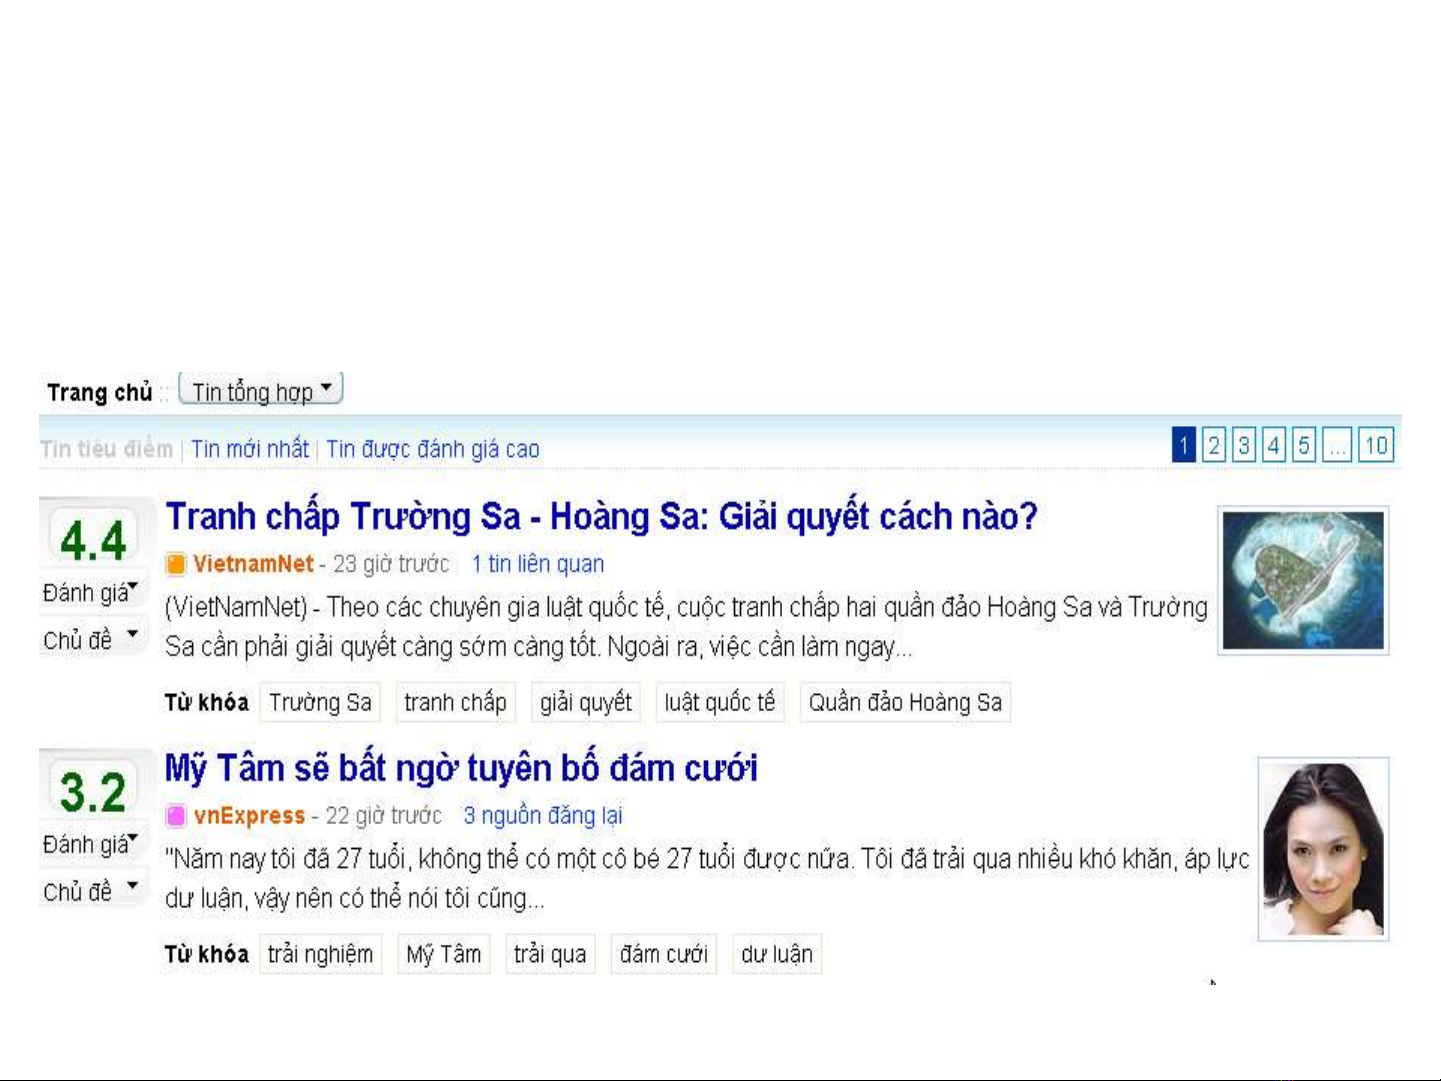Open the Mỹ Tâm đám cưới article headline
This screenshot has width=1441, height=1081.
pyautogui.click(x=461, y=768)
